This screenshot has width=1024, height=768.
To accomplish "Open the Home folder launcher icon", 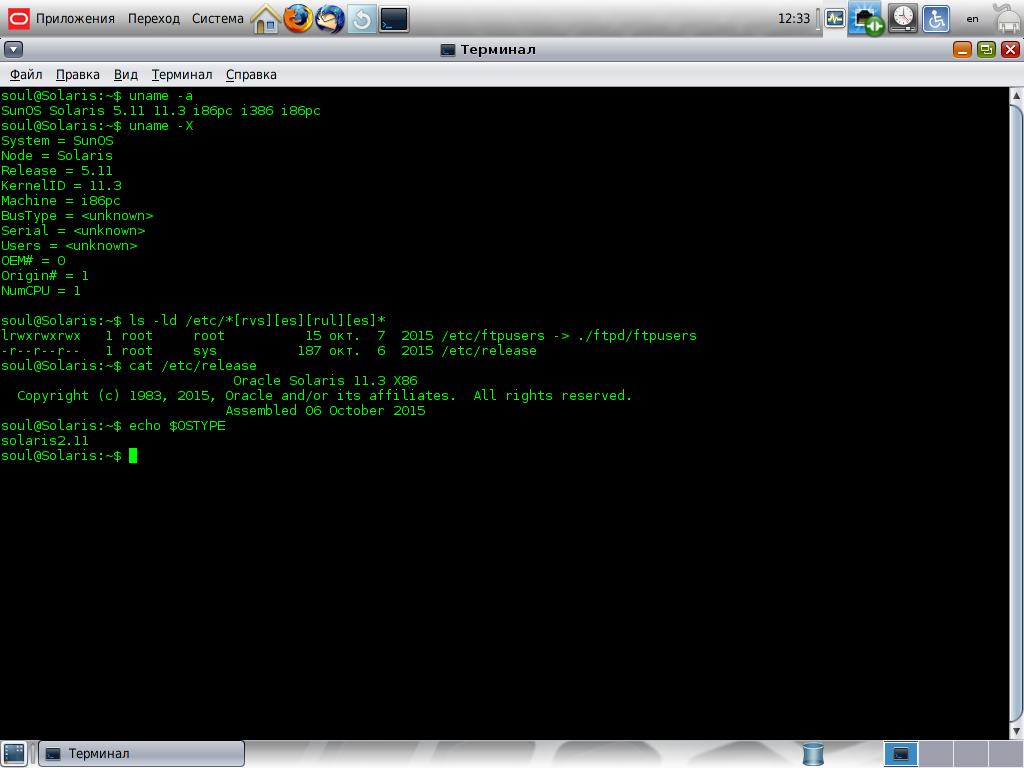I will point(265,19).
